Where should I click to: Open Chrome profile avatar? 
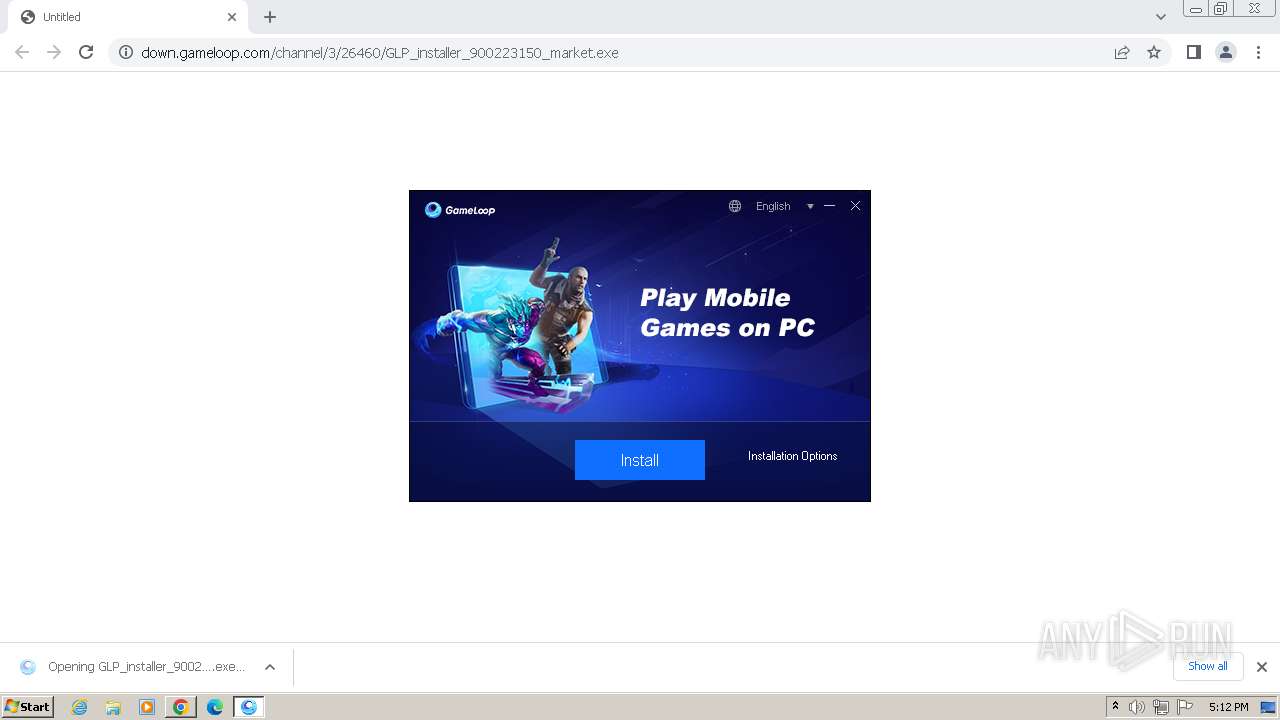coord(1226,52)
